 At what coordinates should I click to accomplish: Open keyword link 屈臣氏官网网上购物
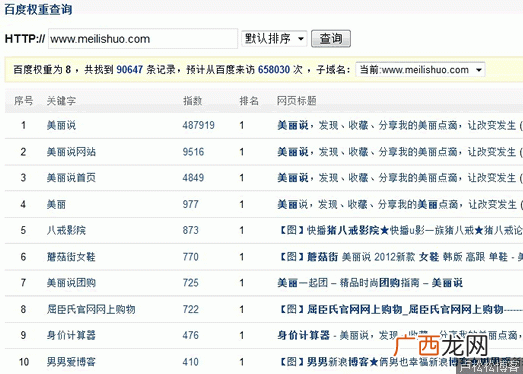[x=91, y=309]
